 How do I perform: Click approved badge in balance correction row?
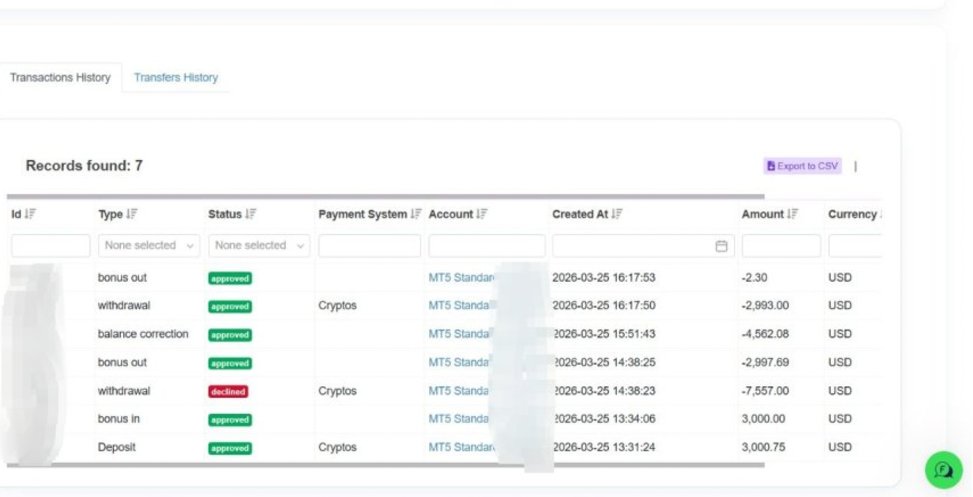tap(230, 335)
